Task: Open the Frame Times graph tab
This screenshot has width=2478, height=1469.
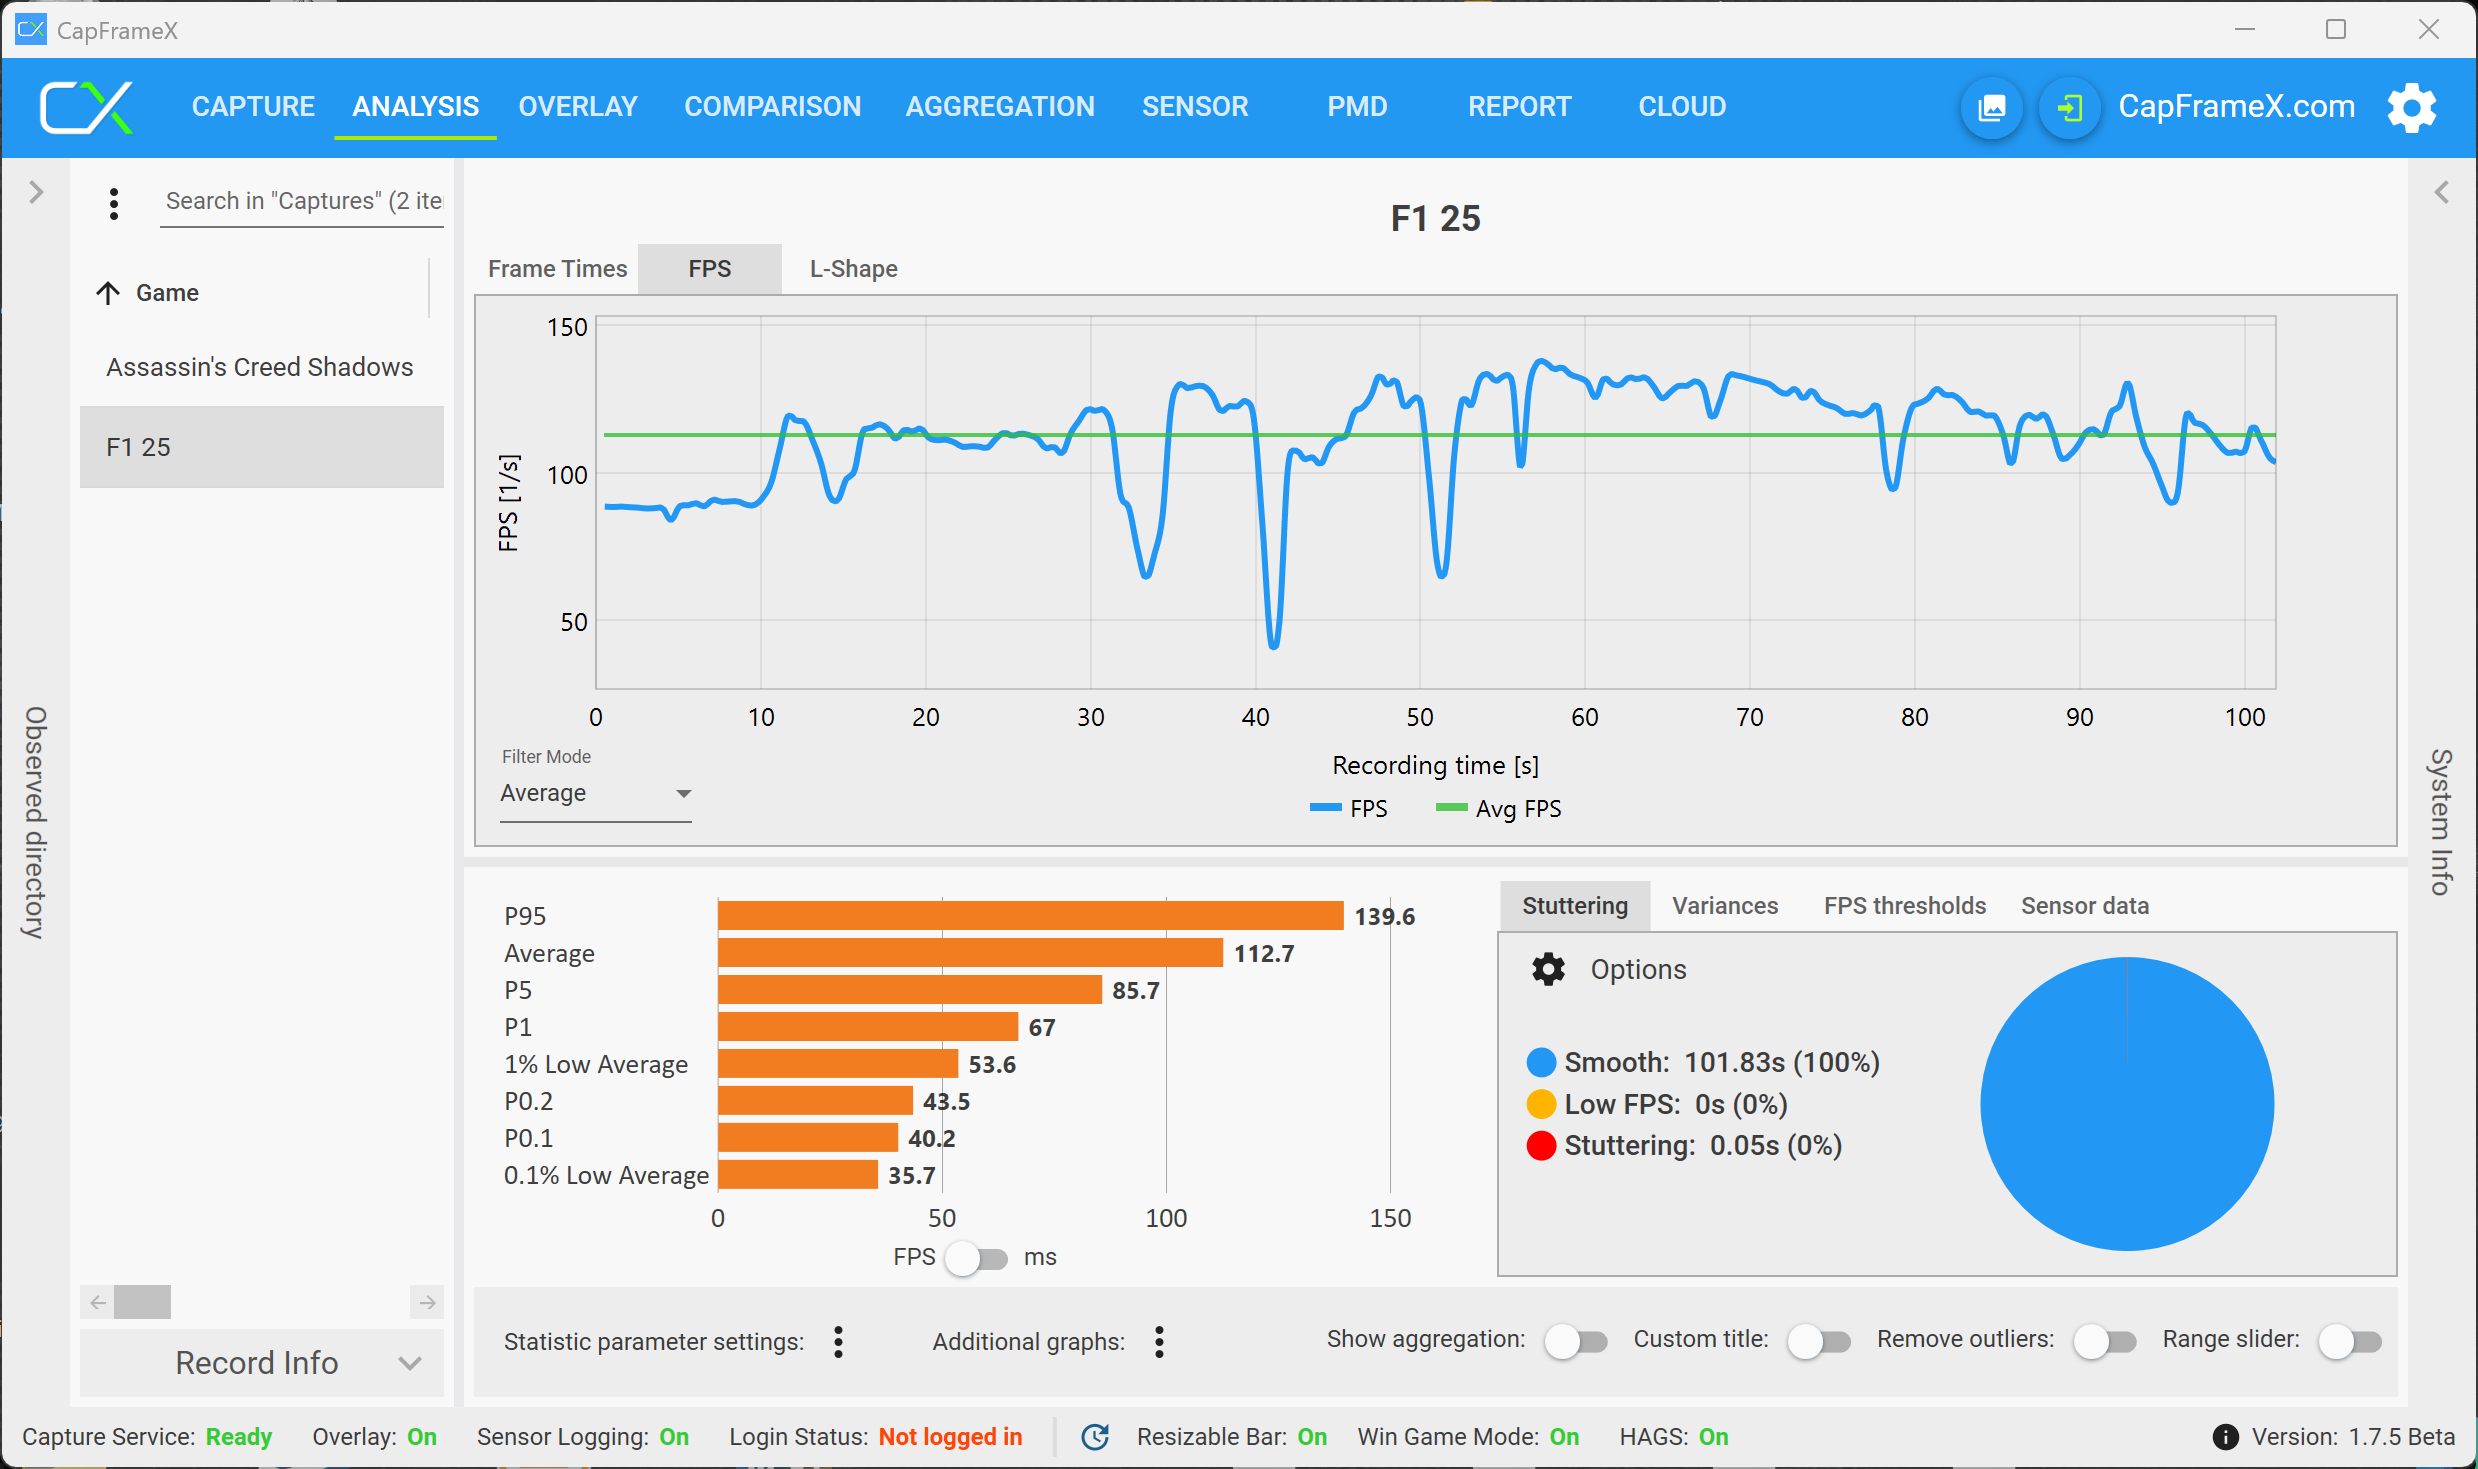Action: [557, 269]
